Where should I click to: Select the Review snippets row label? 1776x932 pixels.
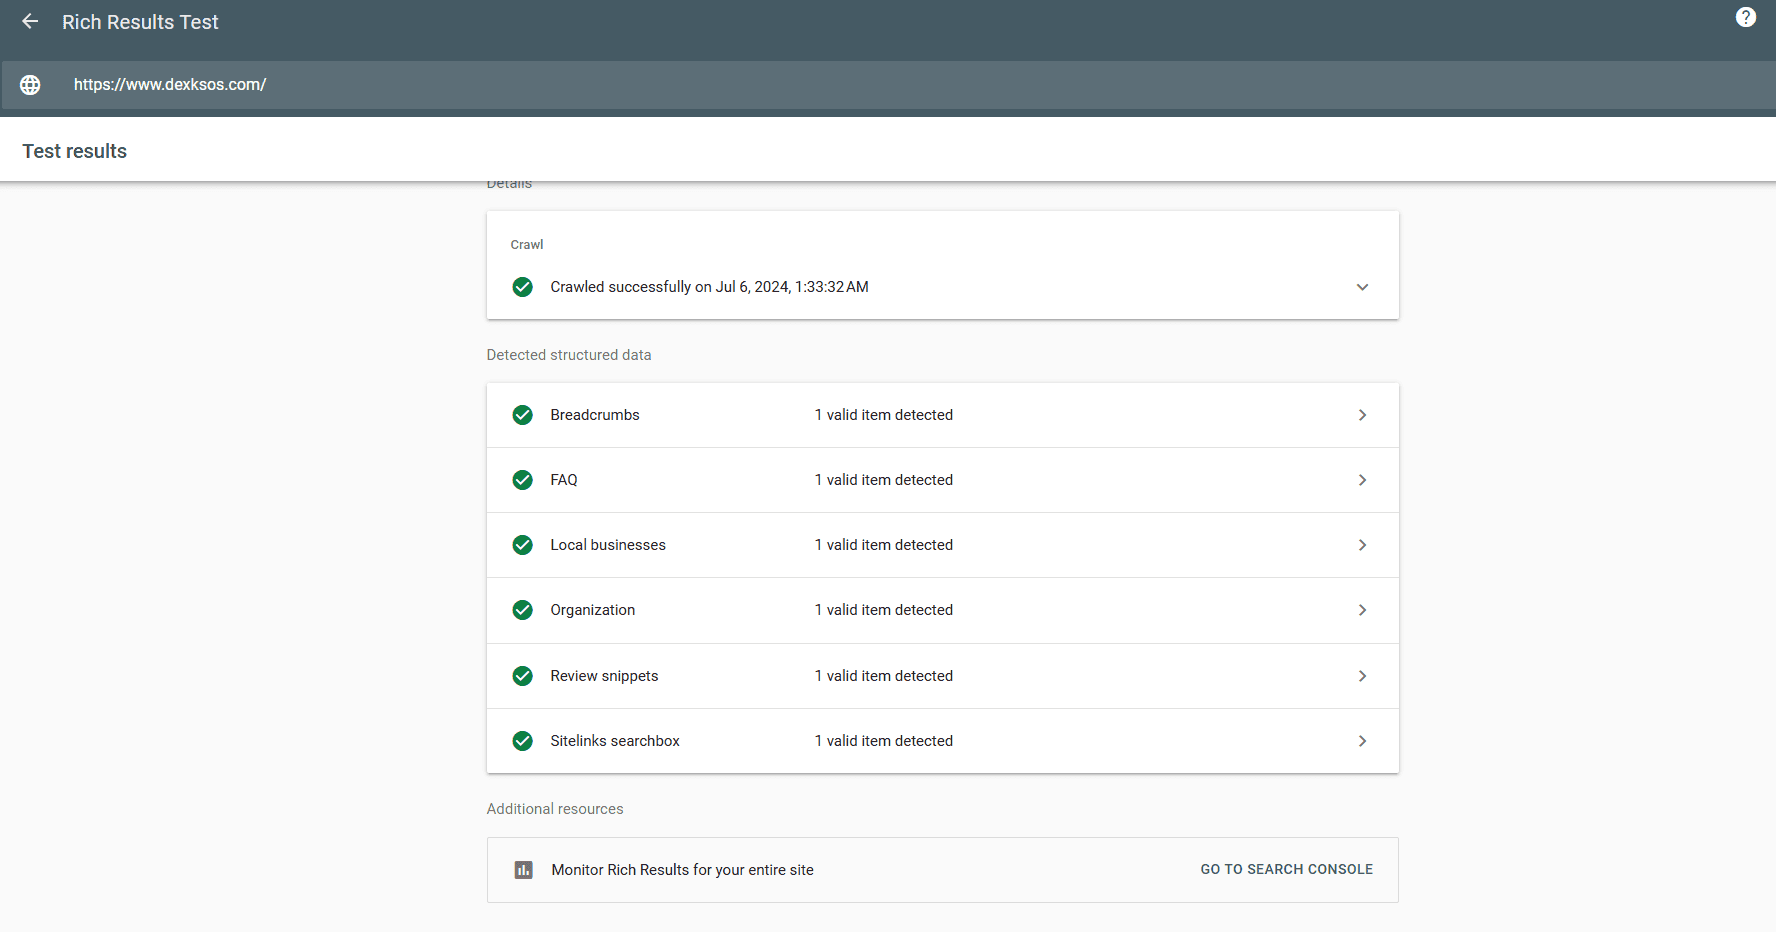[x=604, y=676]
